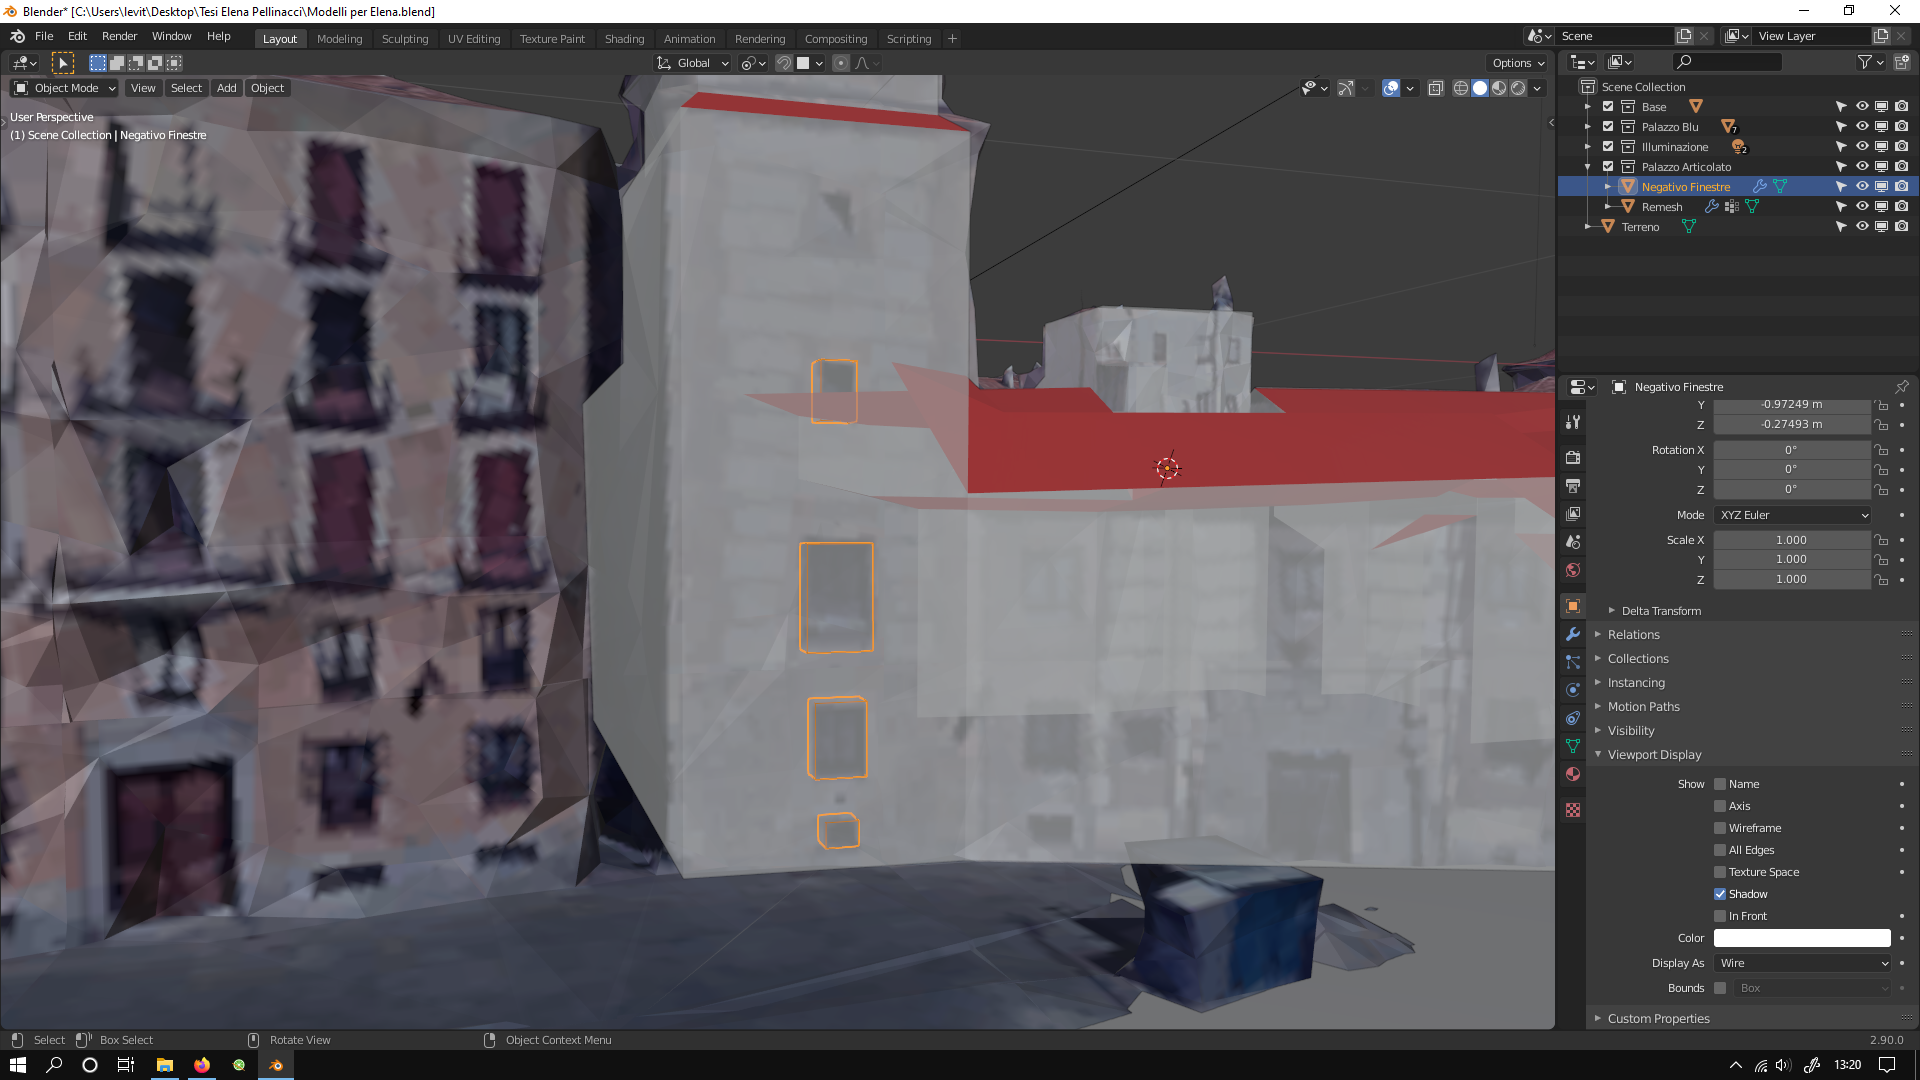Open the Global transform orientation dropdown
This screenshot has height=1080, width=1920.
(x=693, y=63)
